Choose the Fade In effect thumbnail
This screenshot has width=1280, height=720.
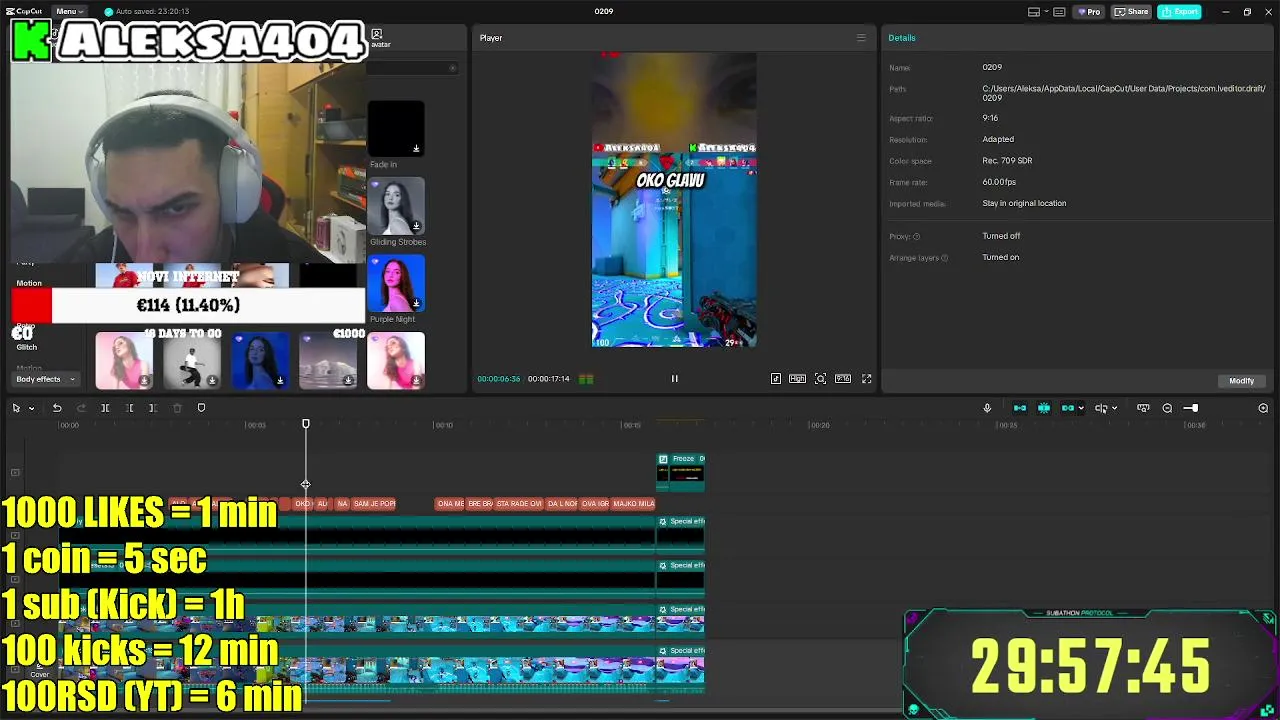pos(396,128)
